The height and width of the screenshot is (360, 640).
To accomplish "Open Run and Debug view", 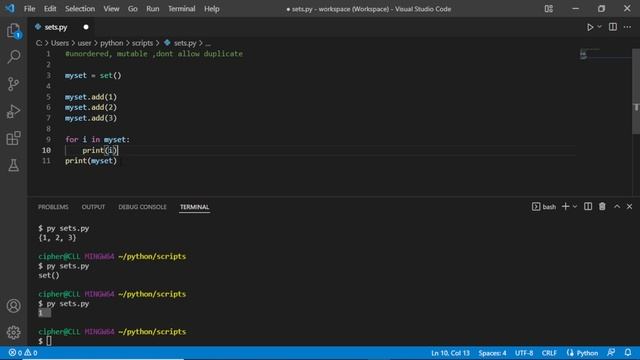I will tap(13, 111).
